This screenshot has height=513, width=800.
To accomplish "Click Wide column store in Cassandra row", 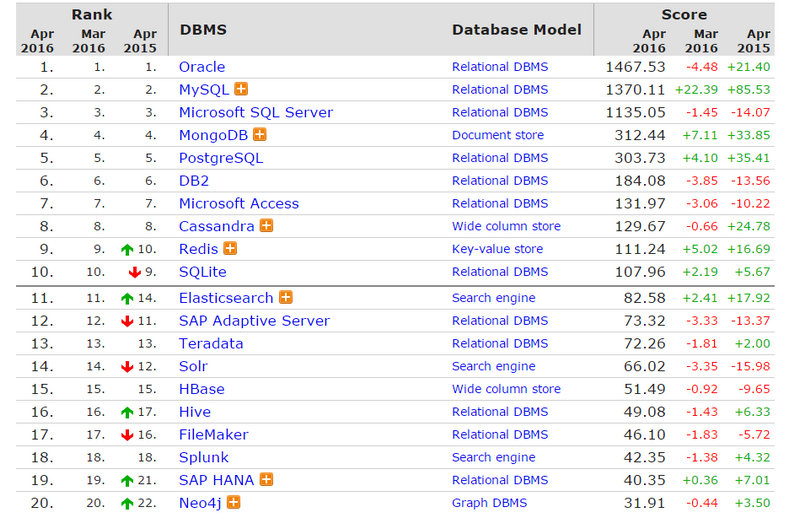I will [506, 226].
